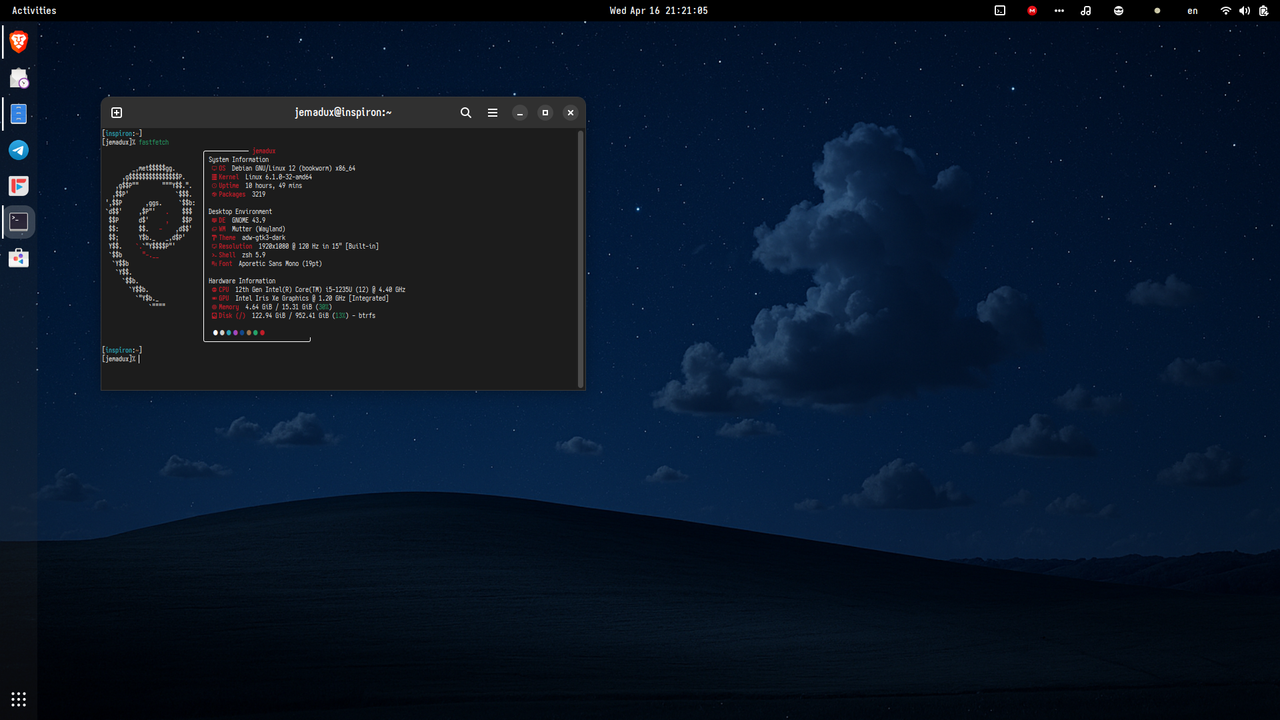Open Telegram from the dock

[19, 150]
